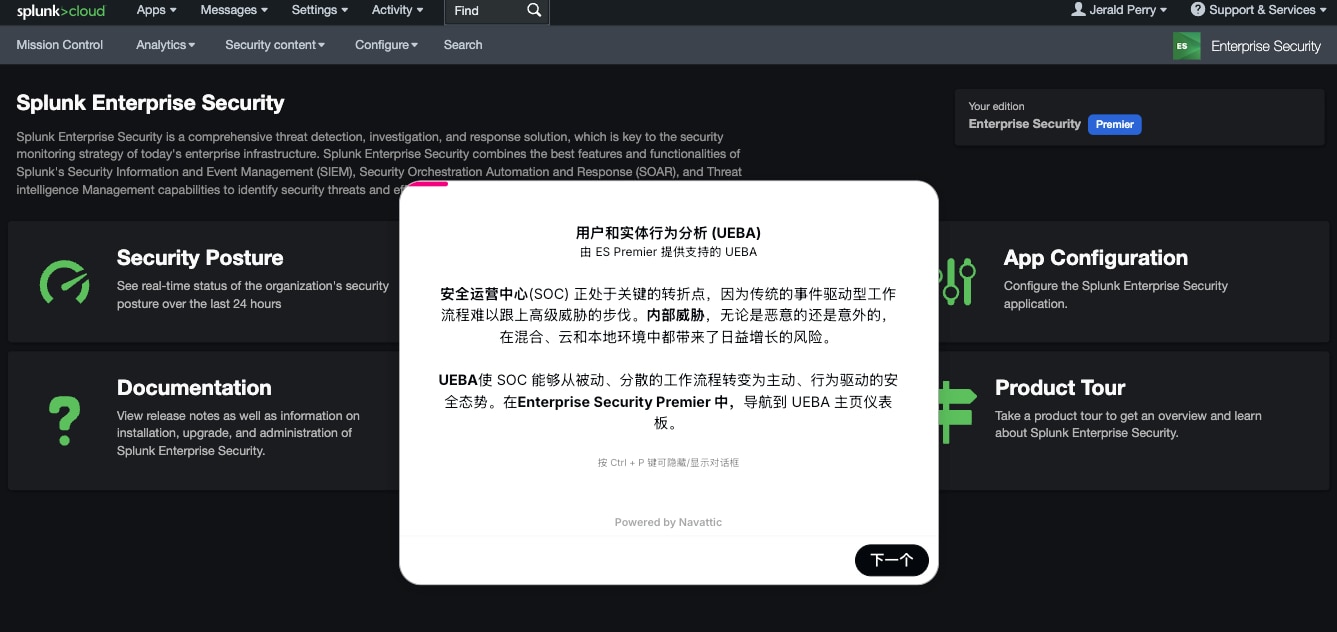Open the Security Posture card title

(x=200, y=258)
